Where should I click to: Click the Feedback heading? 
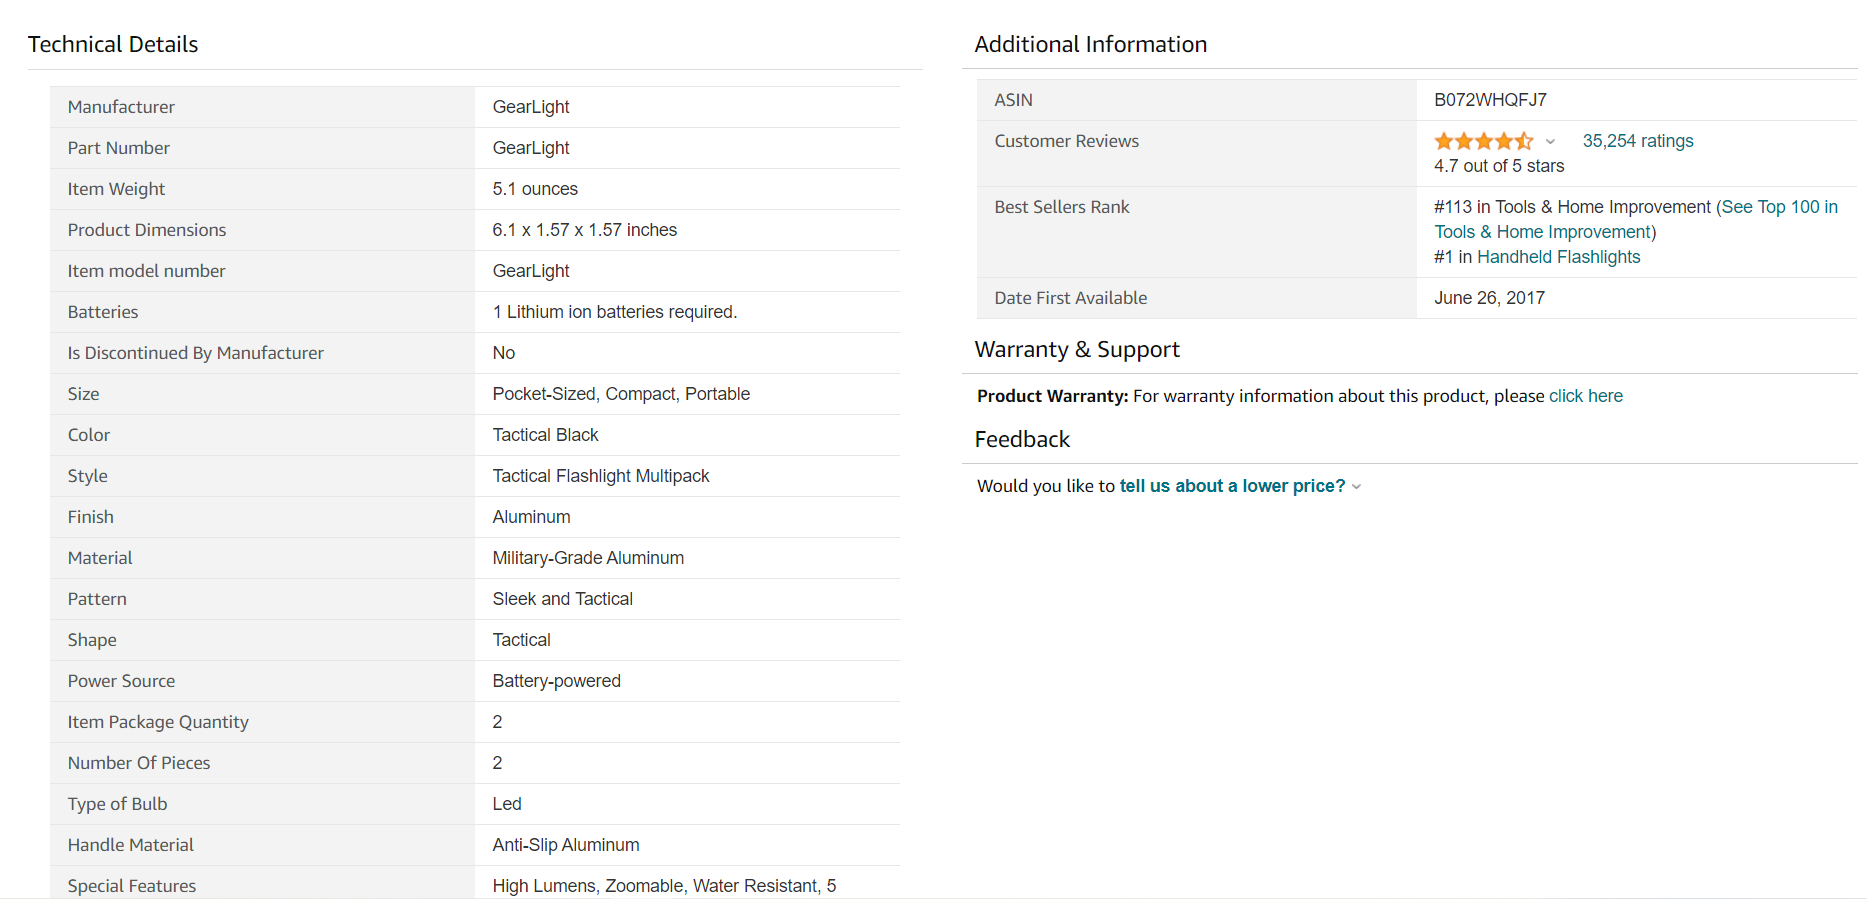click(x=1022, y=439)
